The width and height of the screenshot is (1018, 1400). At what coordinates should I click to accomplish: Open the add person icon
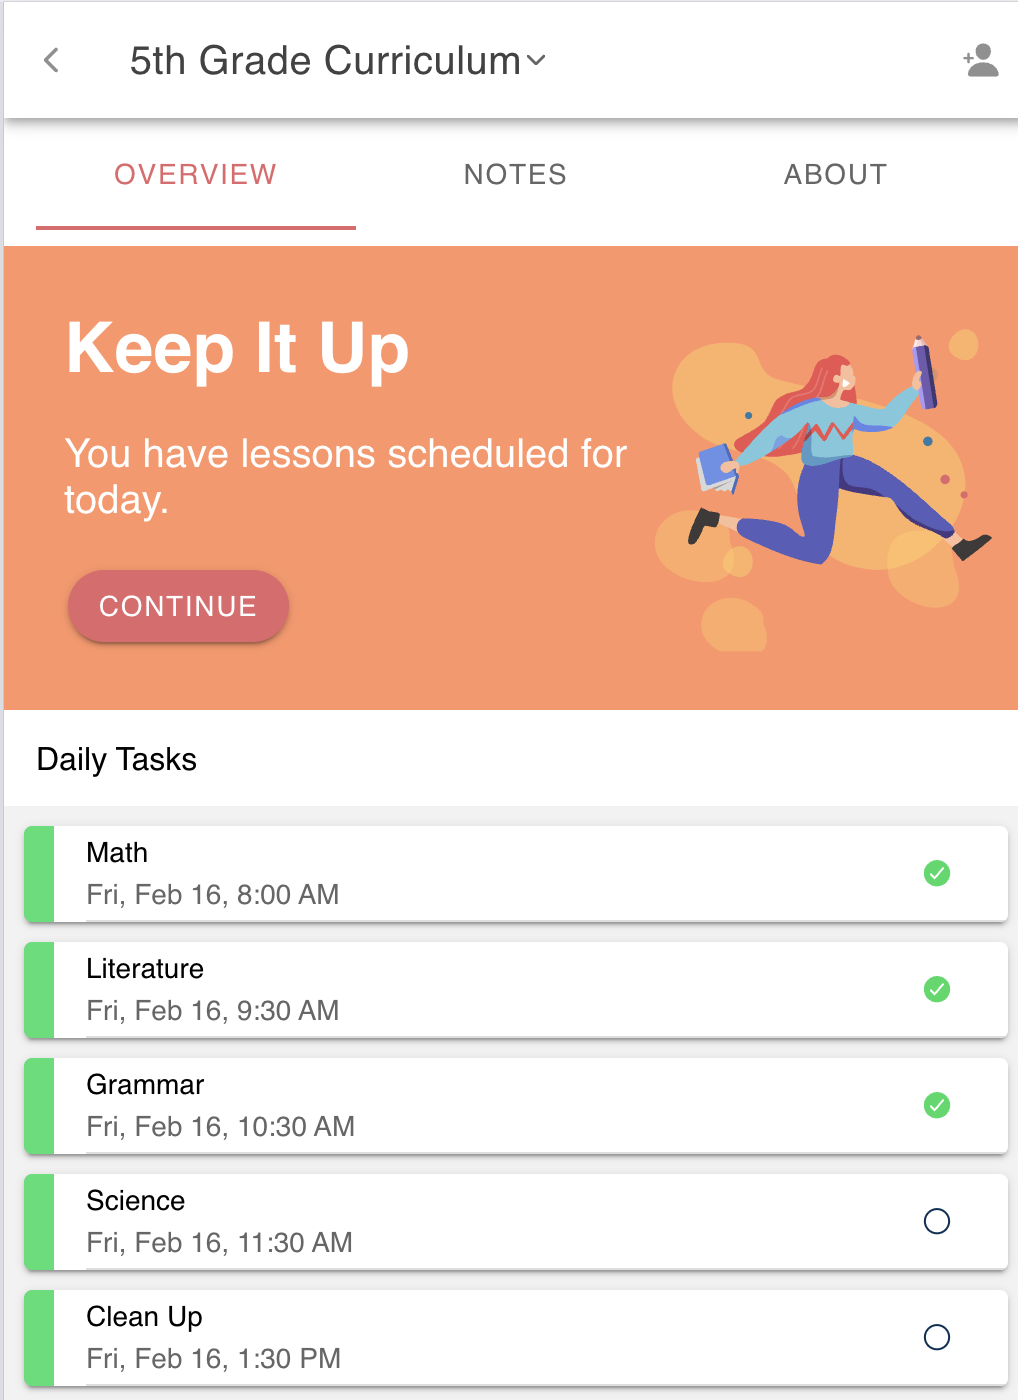point(980,61)
